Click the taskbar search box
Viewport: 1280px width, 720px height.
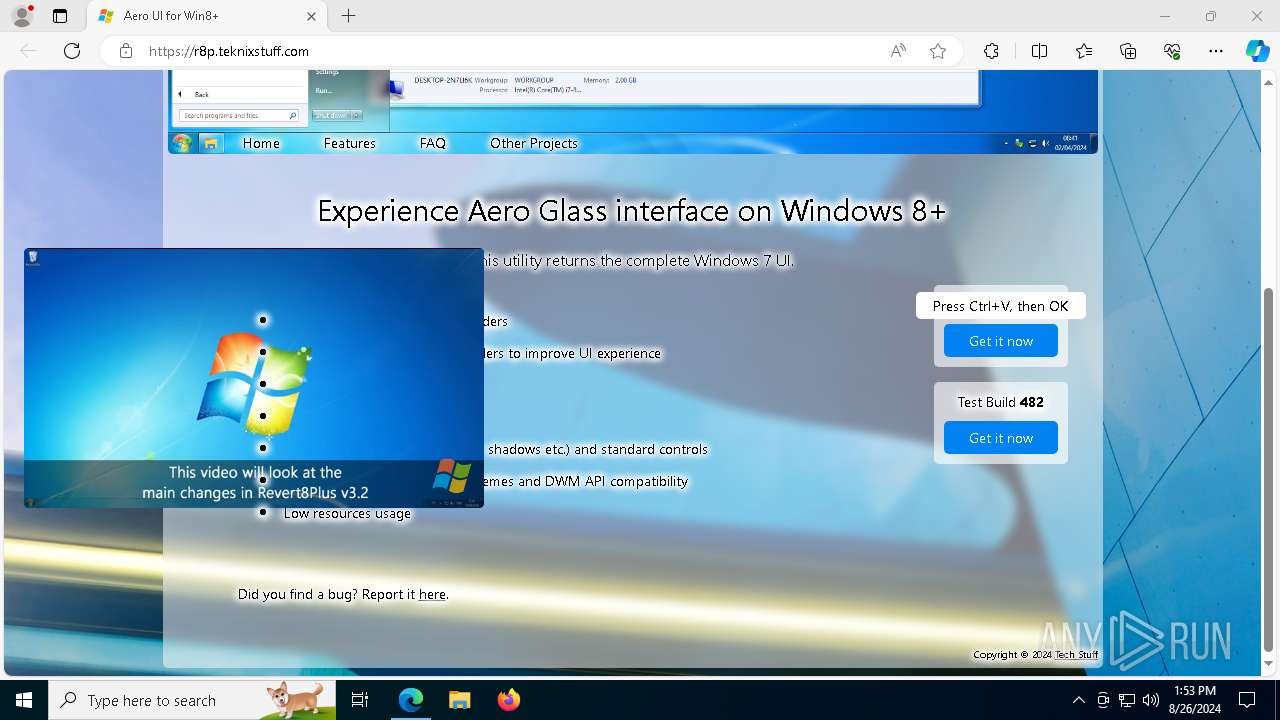click(x=192, y=700)
